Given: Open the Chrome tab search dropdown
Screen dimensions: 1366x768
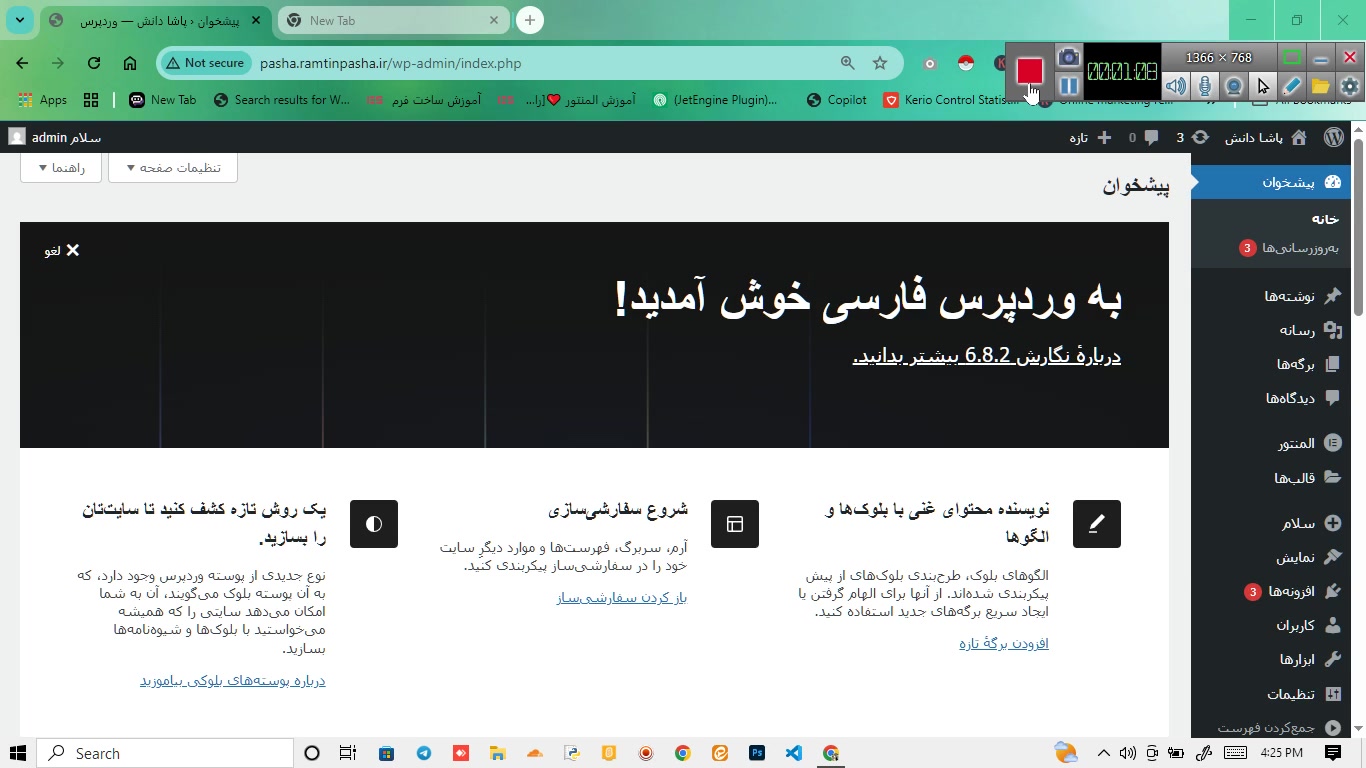Looking at the screenshot, I should [19, 20].
